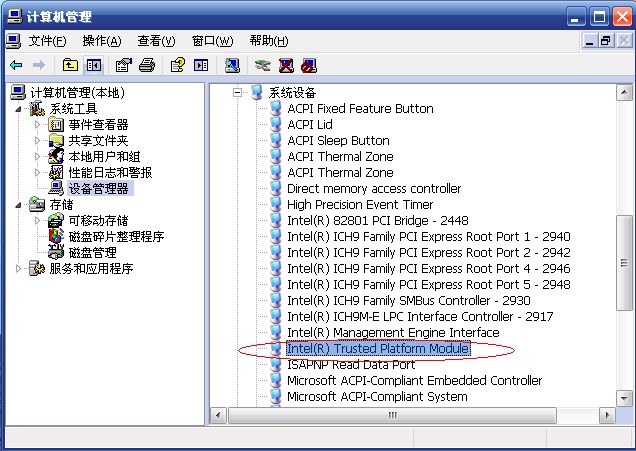Click the Help question mark toolbar icon

[178, 65]
